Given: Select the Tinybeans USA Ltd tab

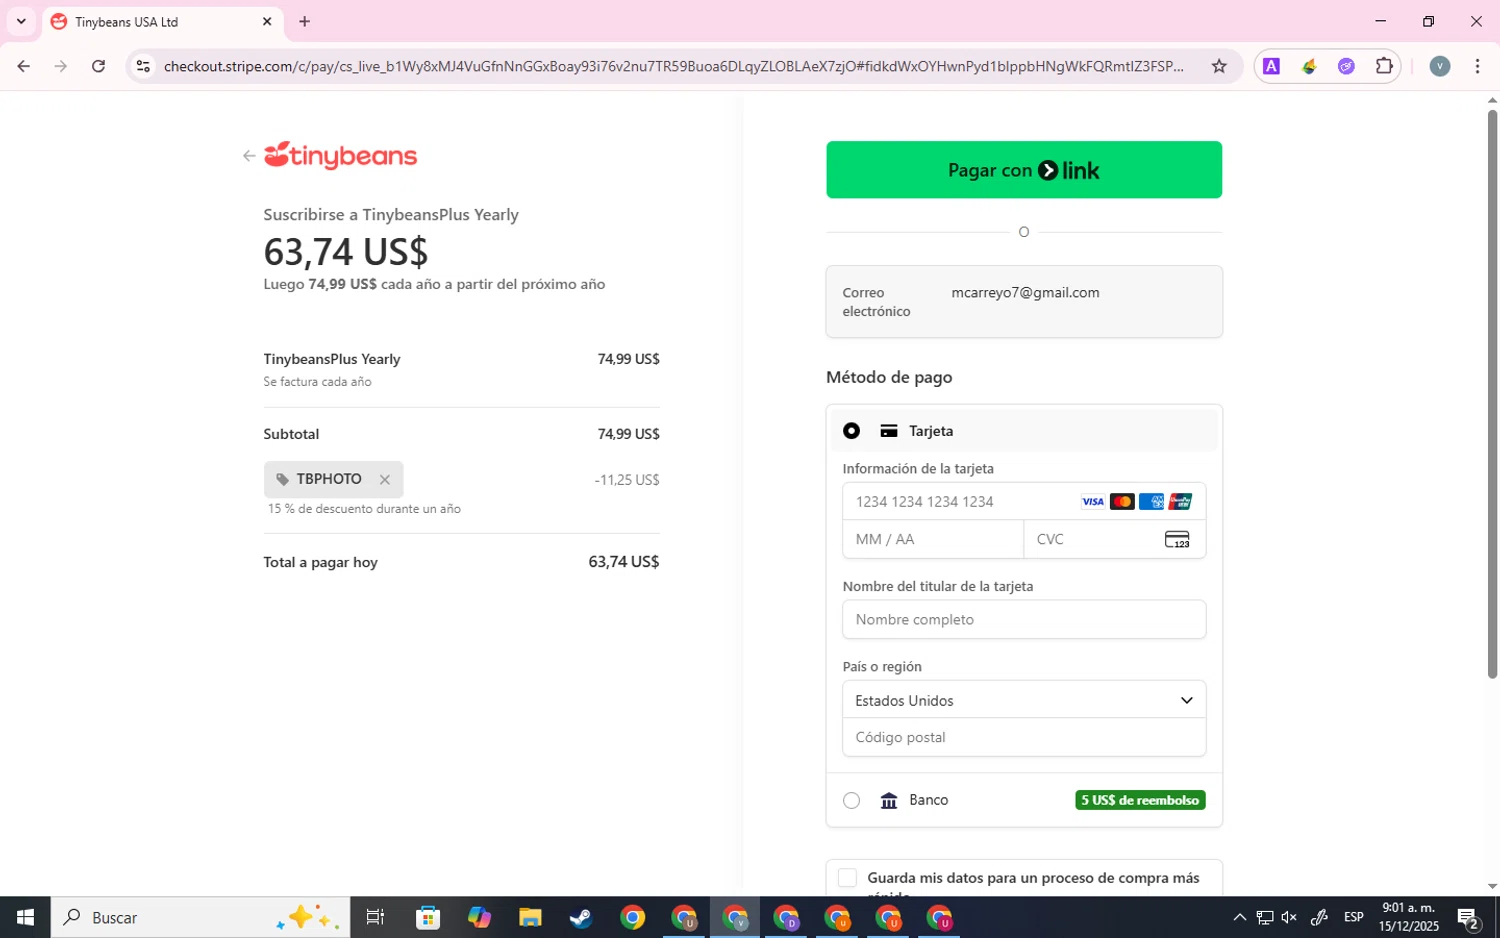Looking at the screenshot, I should 163,22.
